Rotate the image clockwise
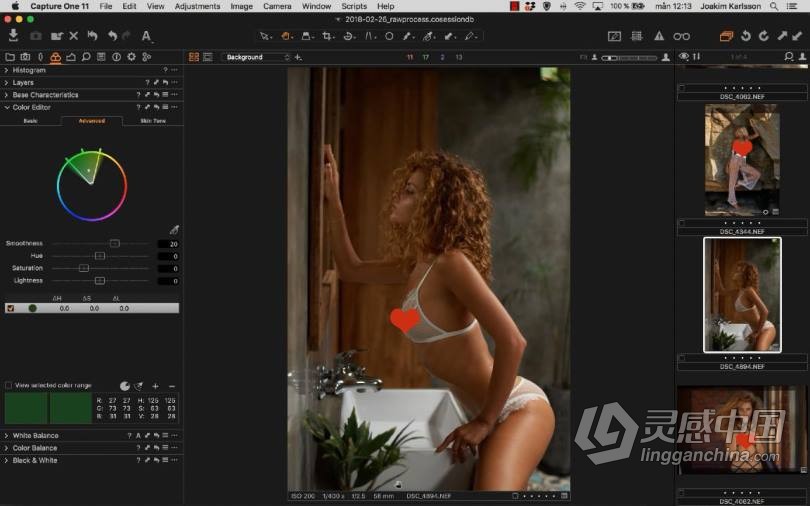Image resolution: width=810 pixels, height=506 pixels. coord(764,36)
